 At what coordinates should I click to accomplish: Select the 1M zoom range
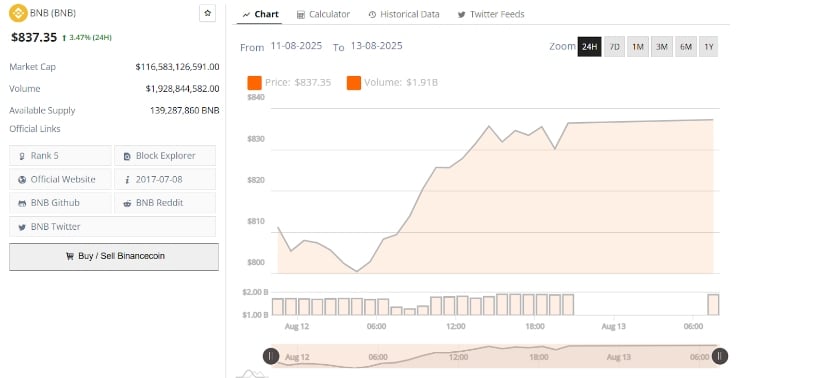(638, 47)
